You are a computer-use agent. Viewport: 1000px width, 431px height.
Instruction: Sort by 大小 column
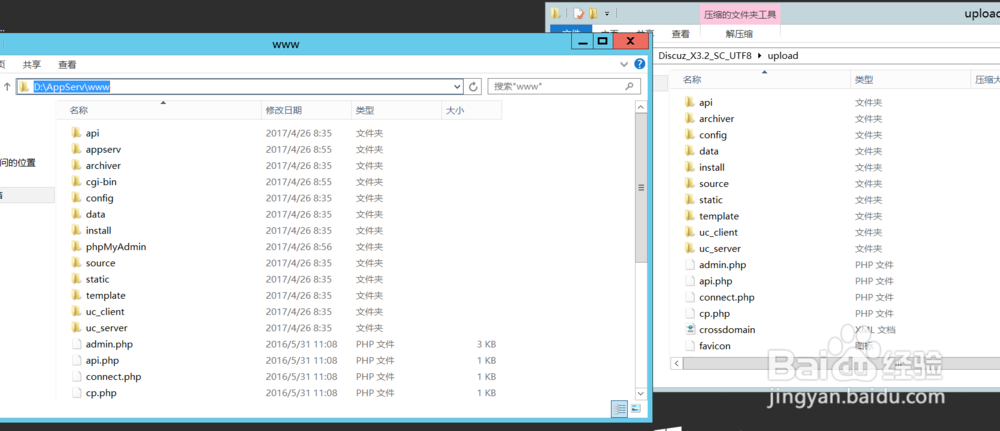[471, 110]
